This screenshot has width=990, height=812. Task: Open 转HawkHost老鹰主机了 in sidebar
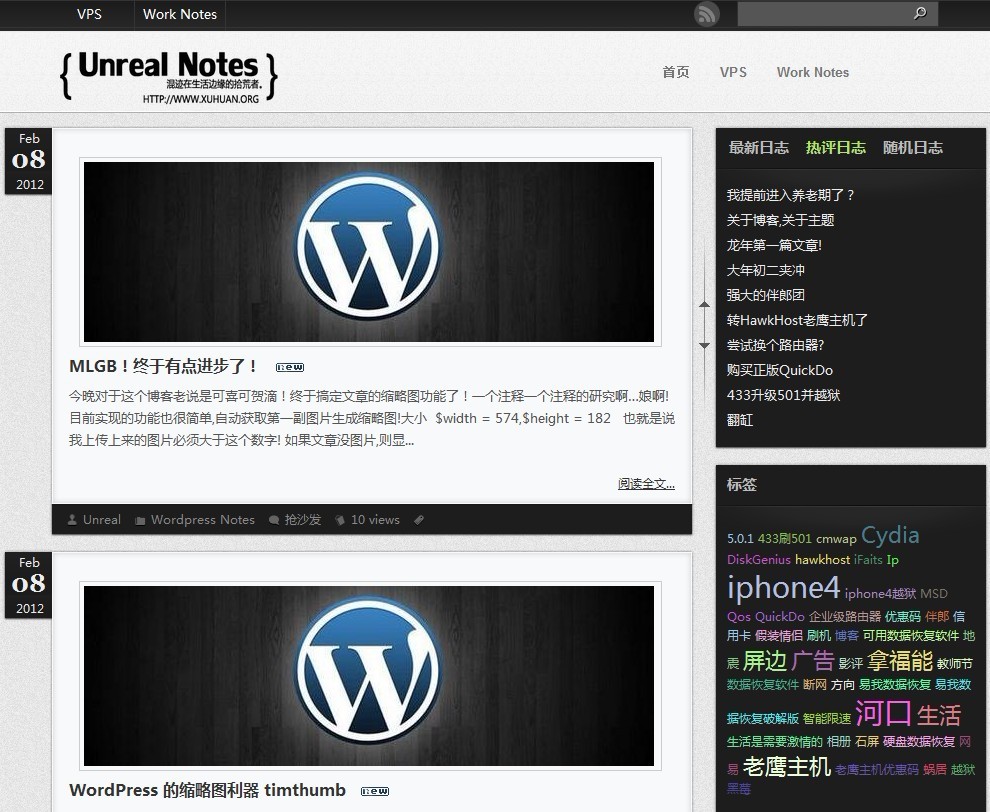tap(797, 320)
